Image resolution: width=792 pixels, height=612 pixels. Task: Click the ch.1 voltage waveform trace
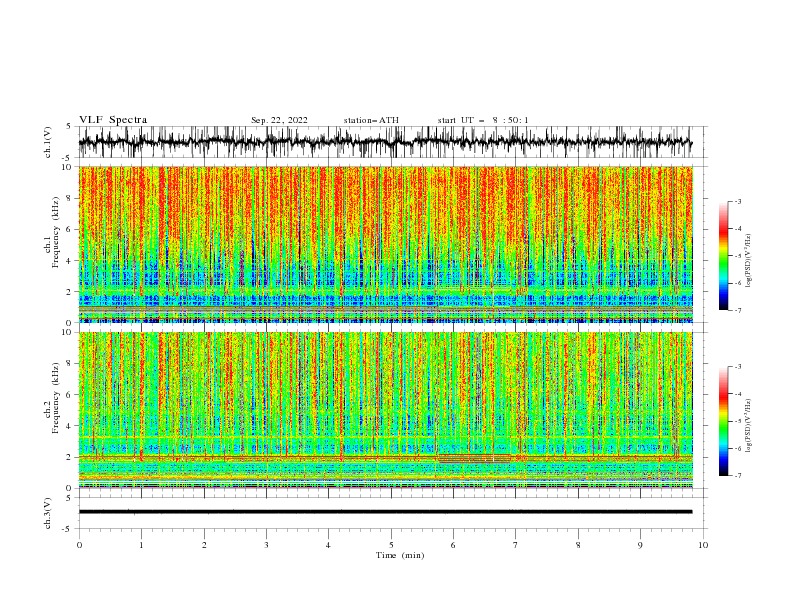[386, 142]
